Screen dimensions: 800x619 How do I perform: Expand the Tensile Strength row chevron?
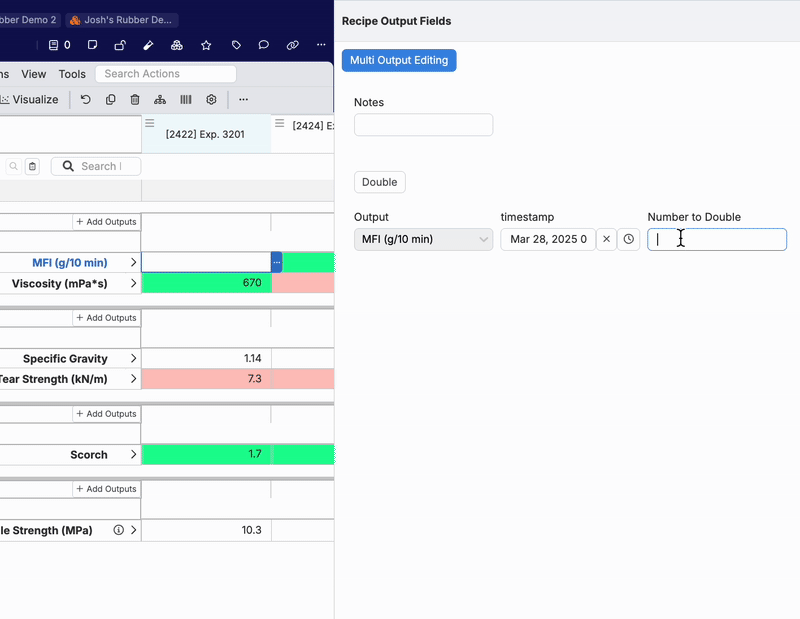[x=133, y=530]
